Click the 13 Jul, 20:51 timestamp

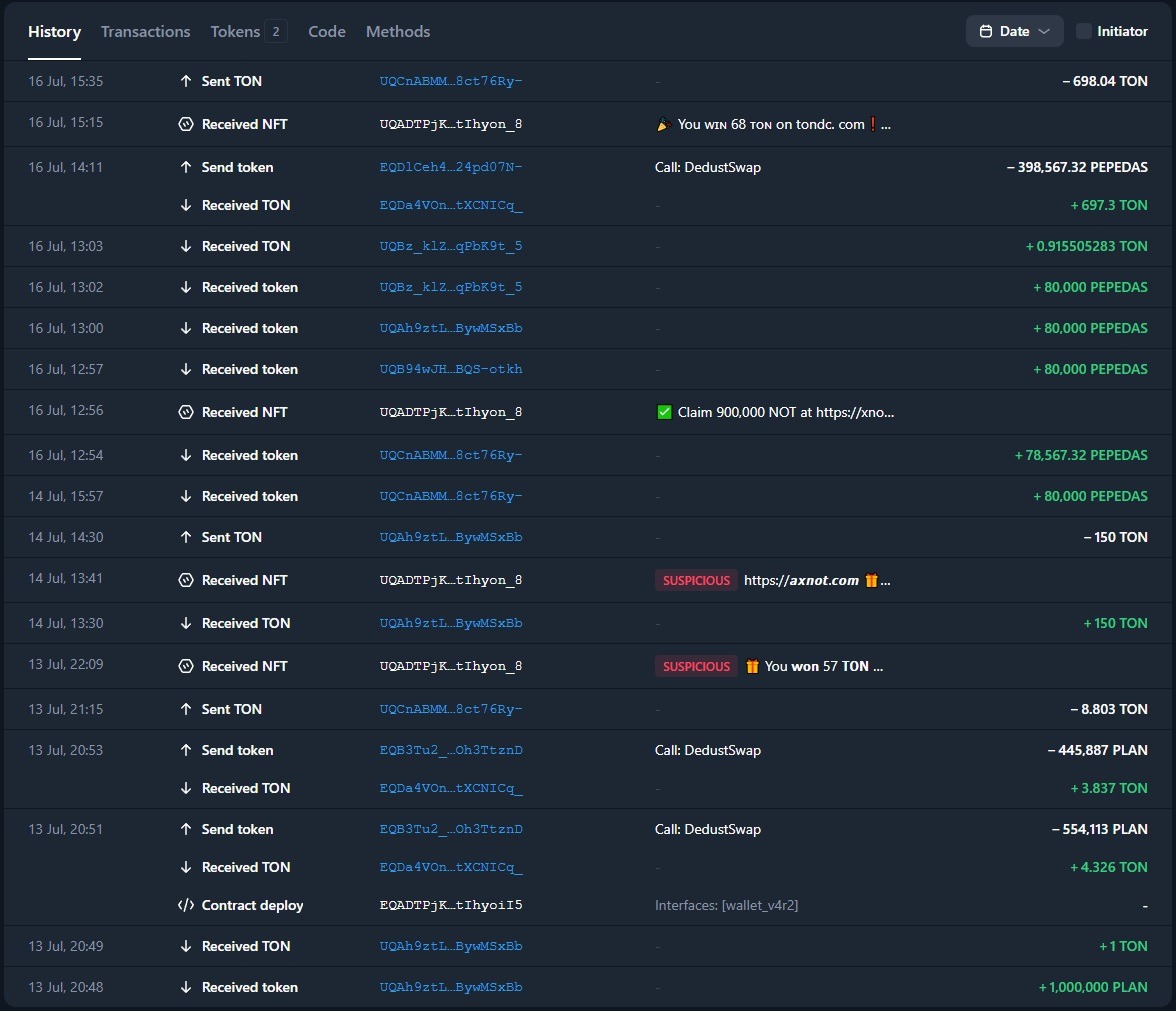coord(65,829)
